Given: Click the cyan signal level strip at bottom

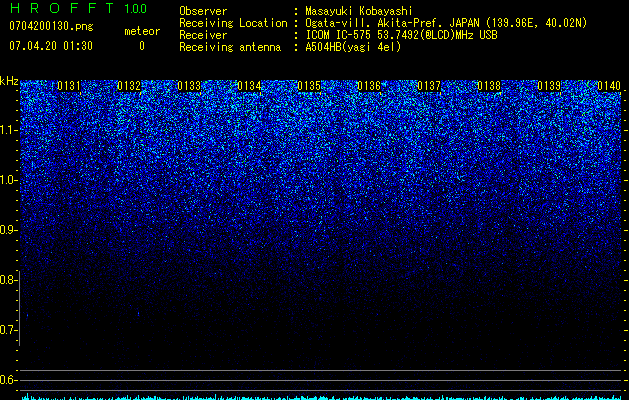Looking at the screenshot, I should pyautogui.click(x=321, y=397).
